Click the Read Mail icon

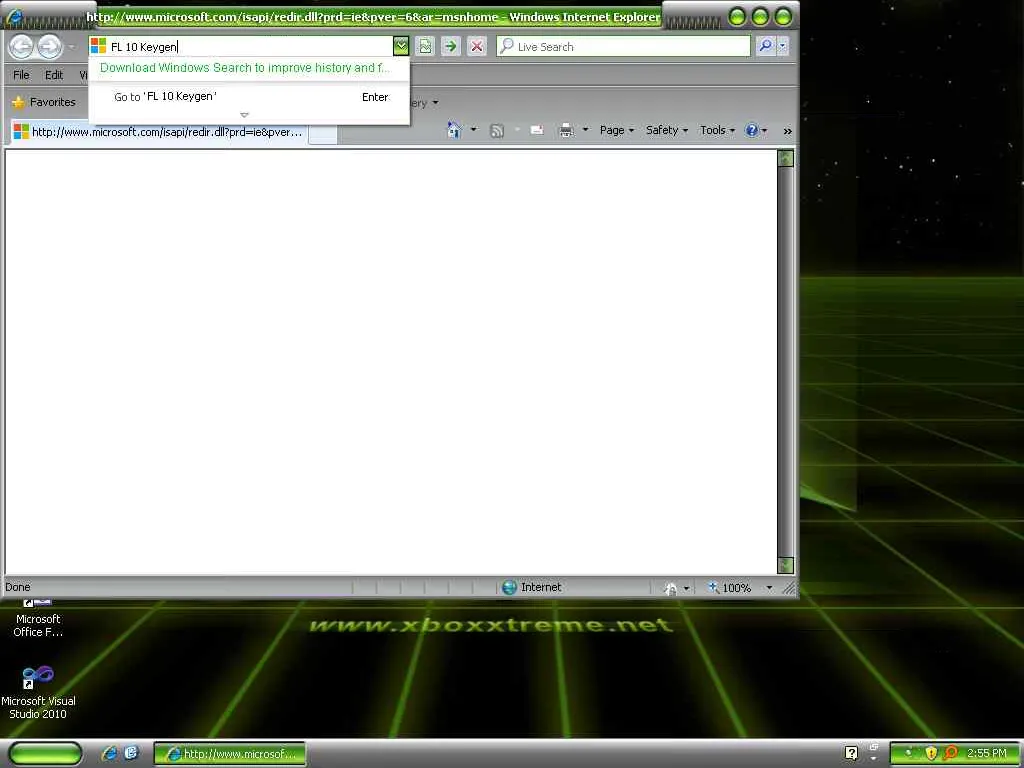(x=537, y=130)
